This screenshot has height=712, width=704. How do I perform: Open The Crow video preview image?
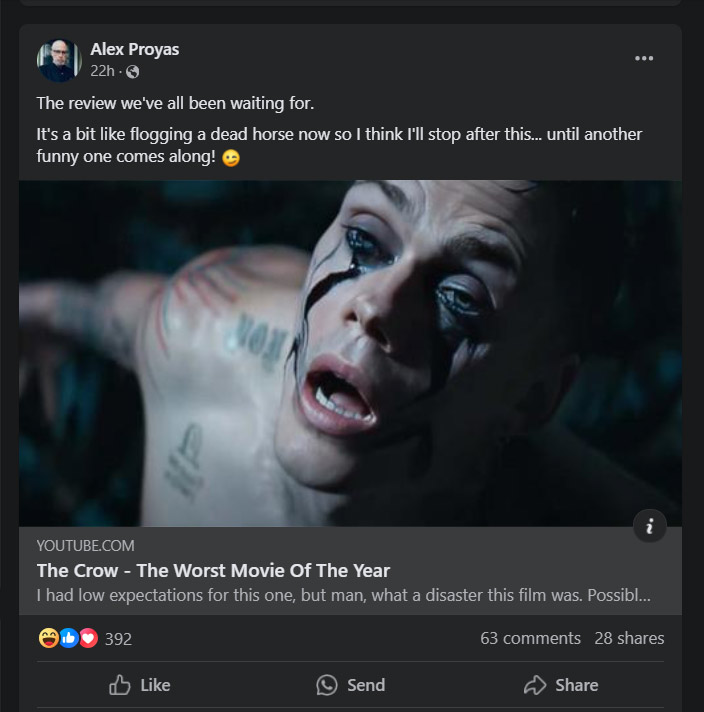click(350, 352)
